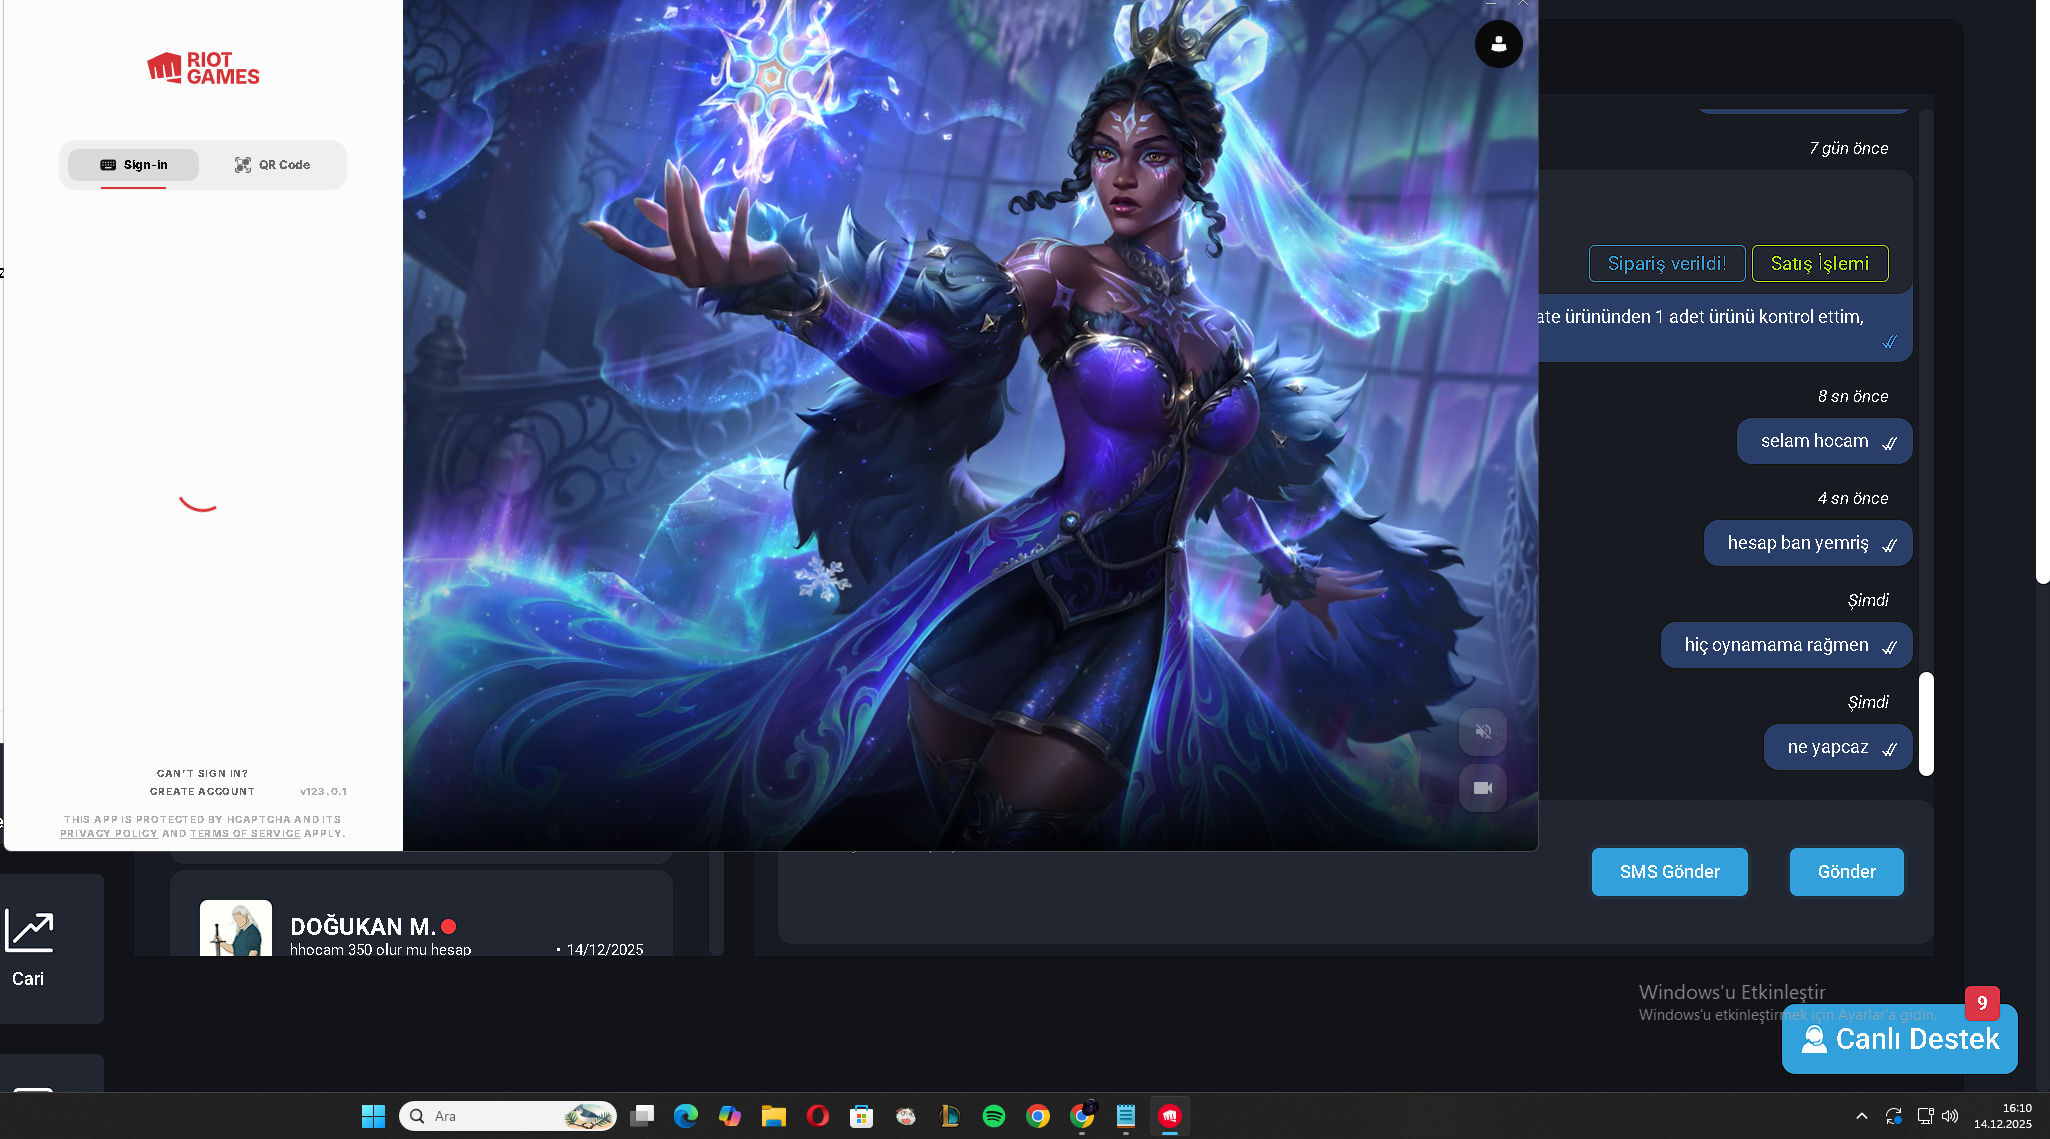The height and width of the screenshot is (1139, 2050).
Task: Select the 'ne yapcaz' chat message
Action: click(x=1838, y=747)
